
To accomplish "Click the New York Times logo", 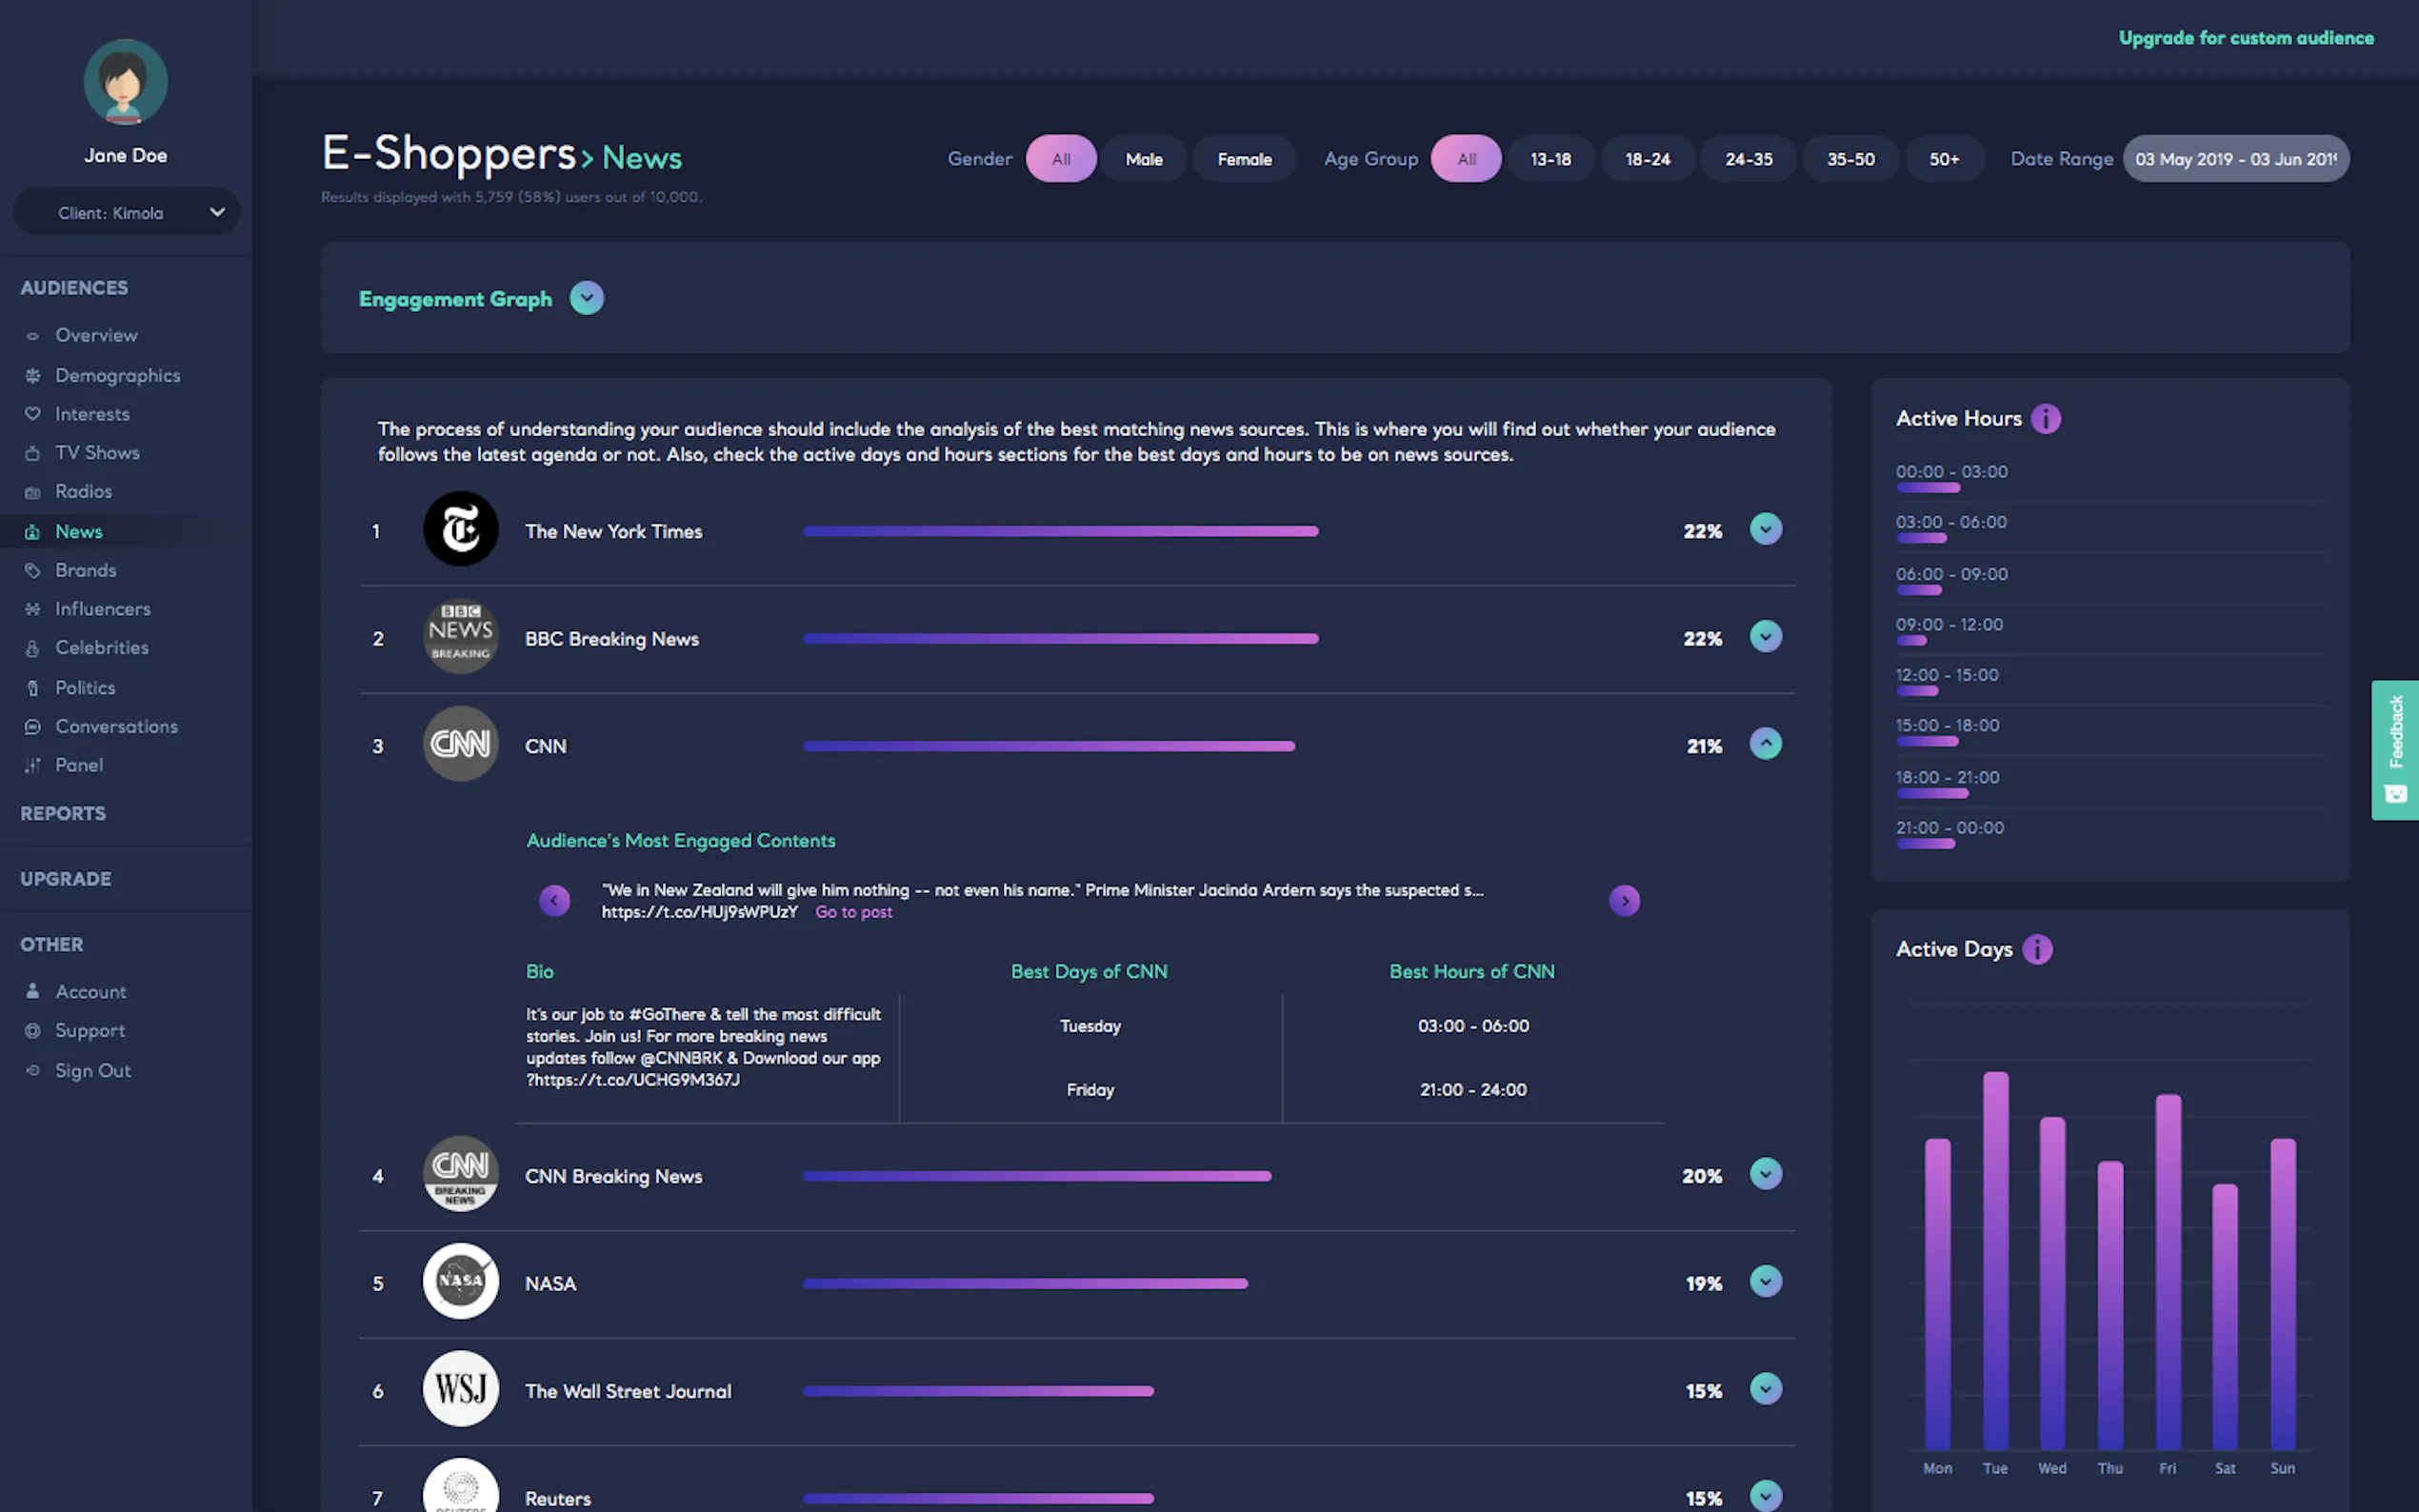I will click(x=460, y=529).
